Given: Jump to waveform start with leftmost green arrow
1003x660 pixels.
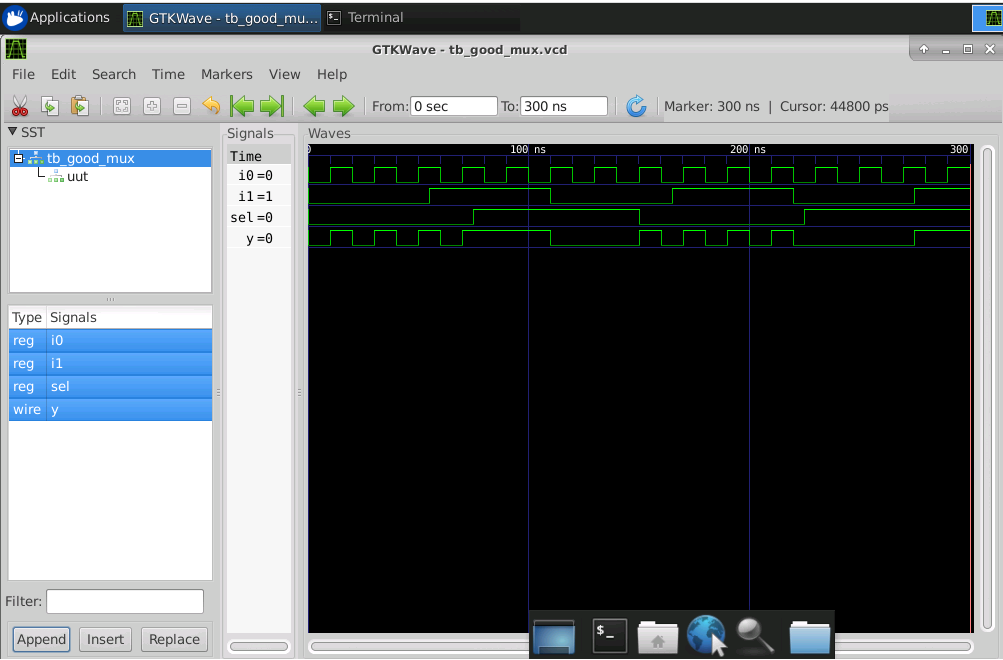Looking at the screenshot, I should [240, 105].
